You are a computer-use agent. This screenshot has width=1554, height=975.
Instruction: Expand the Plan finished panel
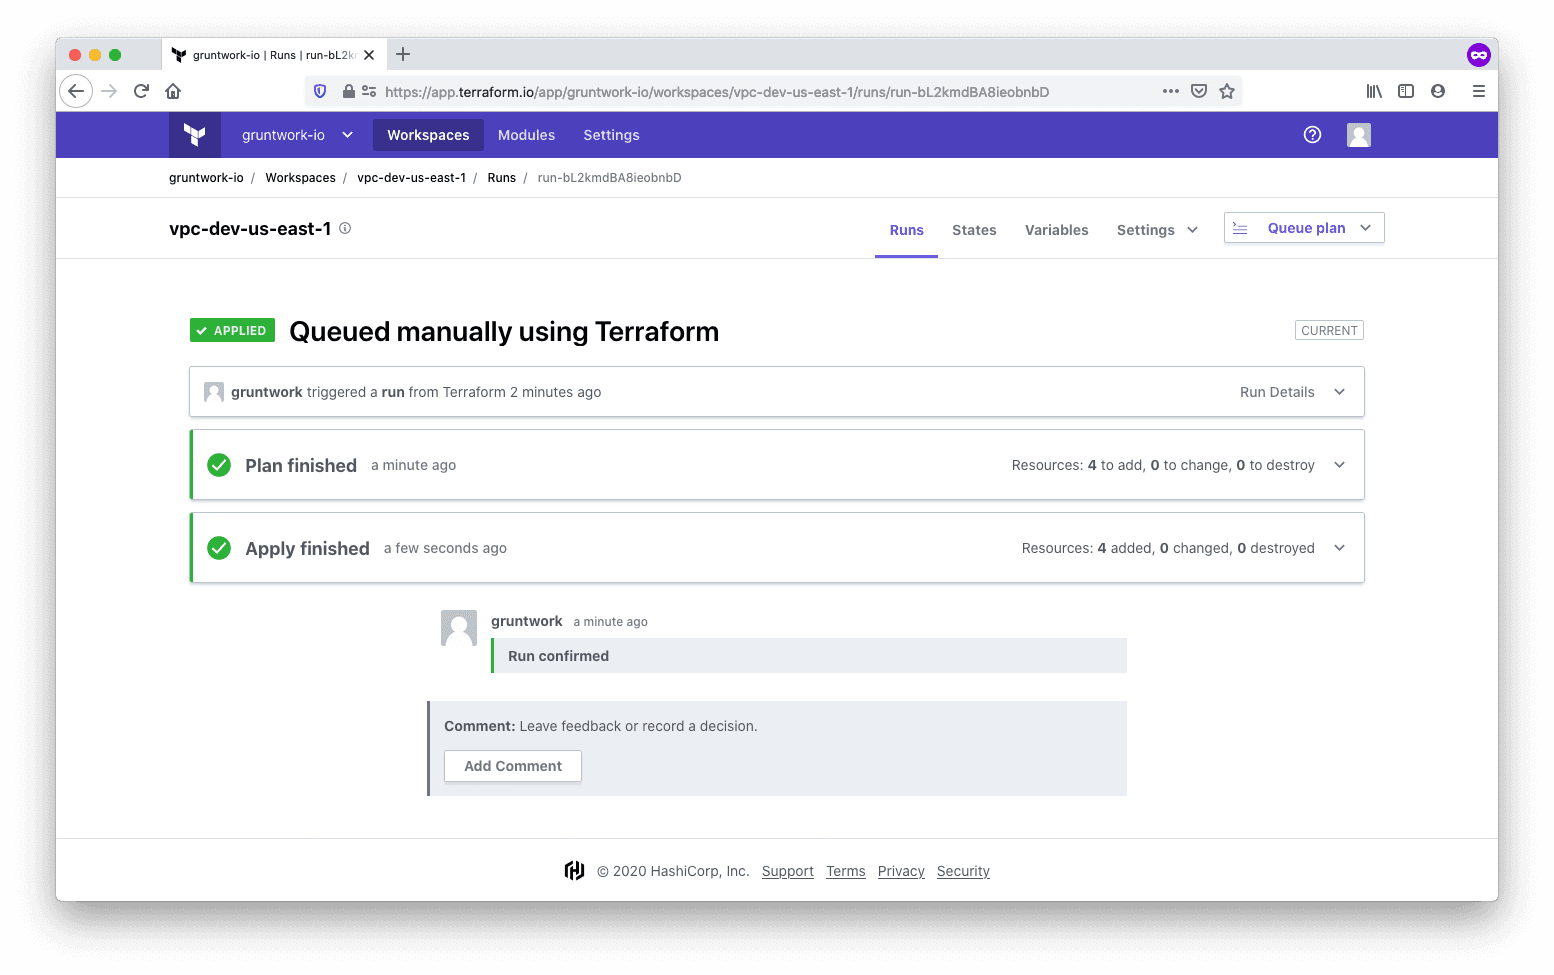[x=1339, y=465]
